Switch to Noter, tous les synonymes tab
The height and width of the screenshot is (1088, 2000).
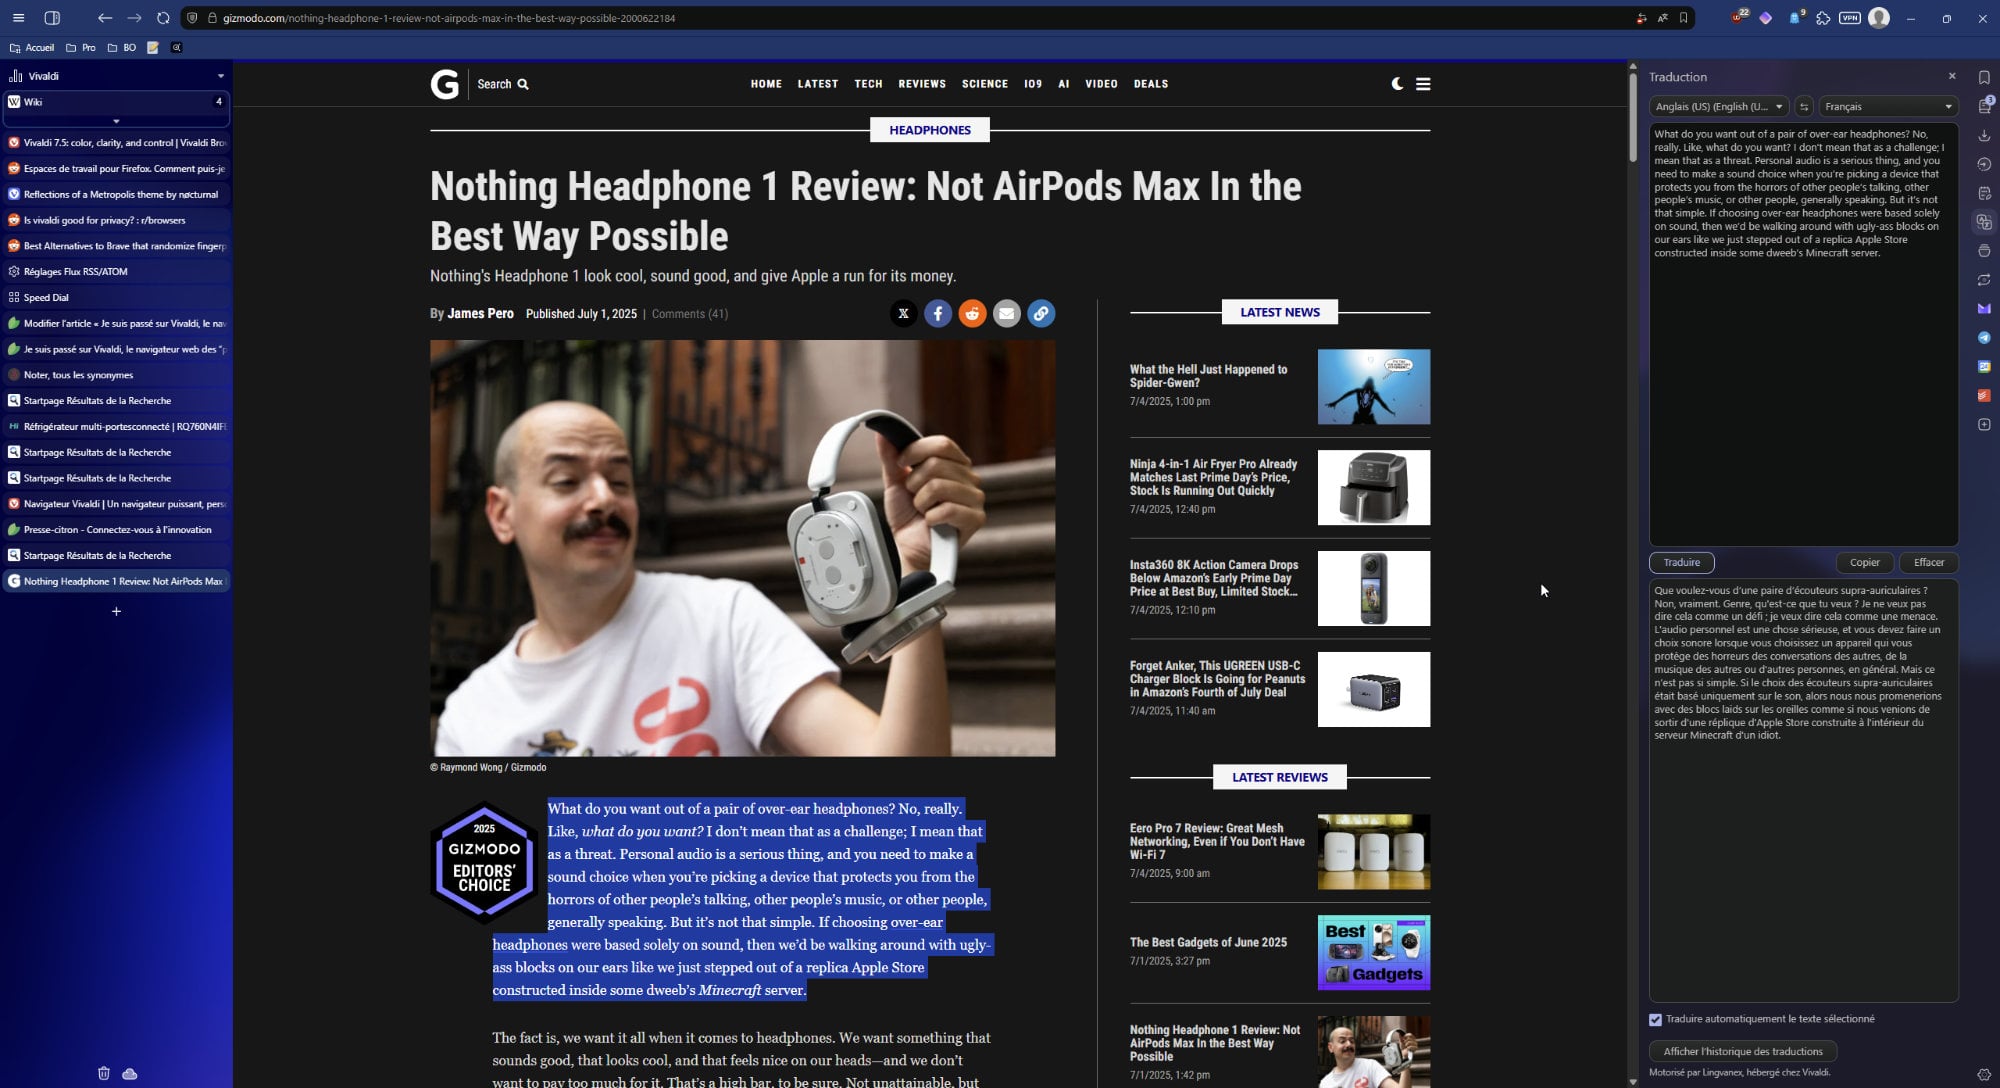pos(117,375)
